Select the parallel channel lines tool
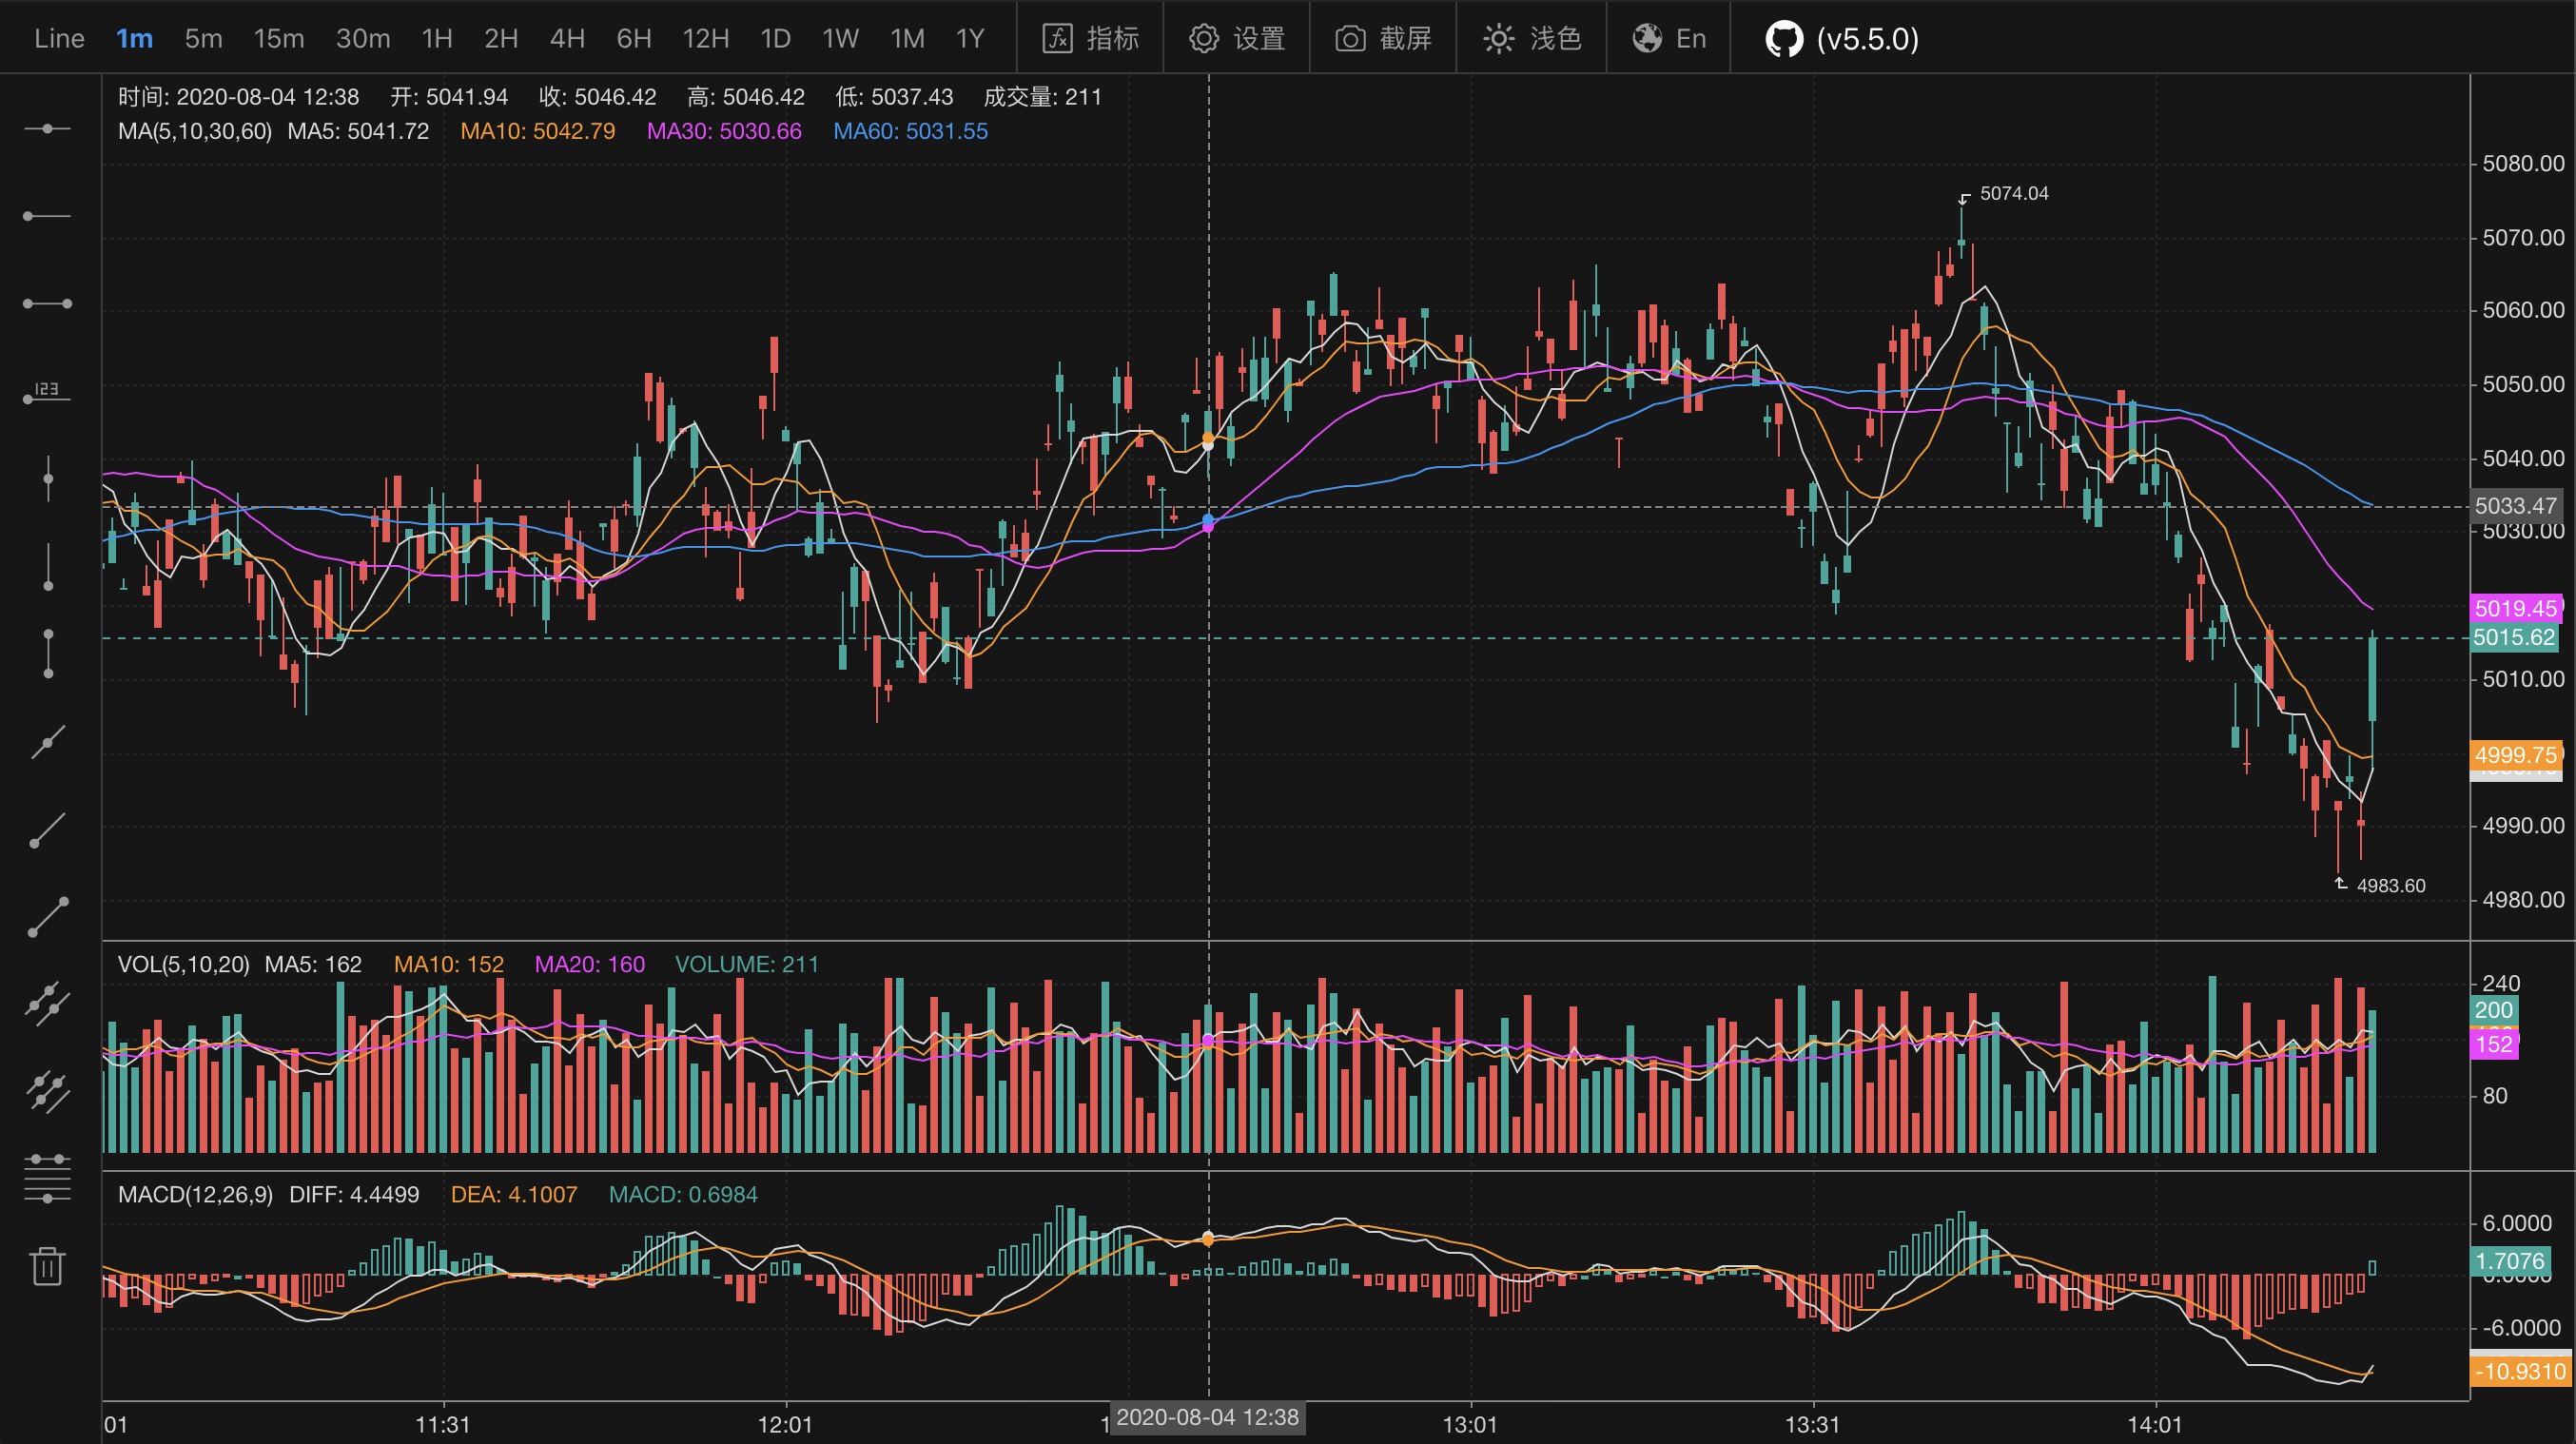Image resolution: width=2576 pixels, height=1444 pixels. pos(47,1003)
